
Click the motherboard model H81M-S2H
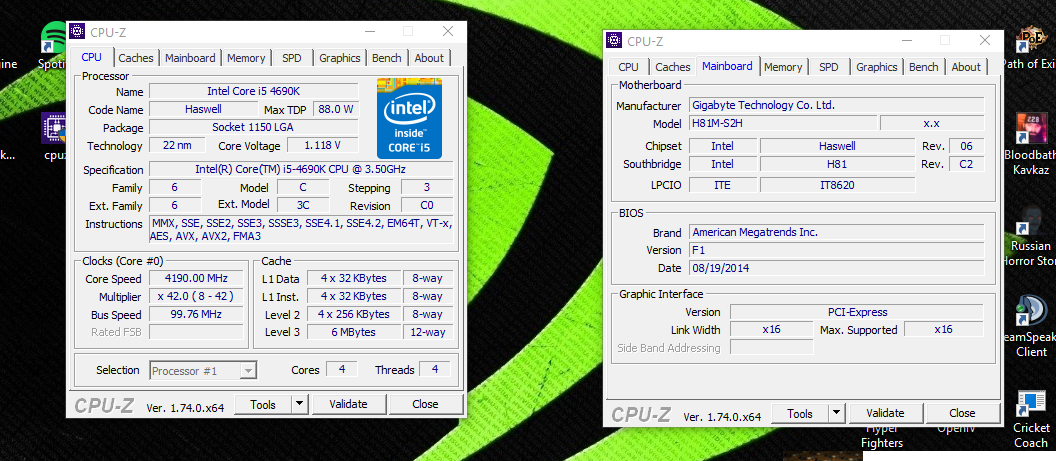[x=783, y=124]
